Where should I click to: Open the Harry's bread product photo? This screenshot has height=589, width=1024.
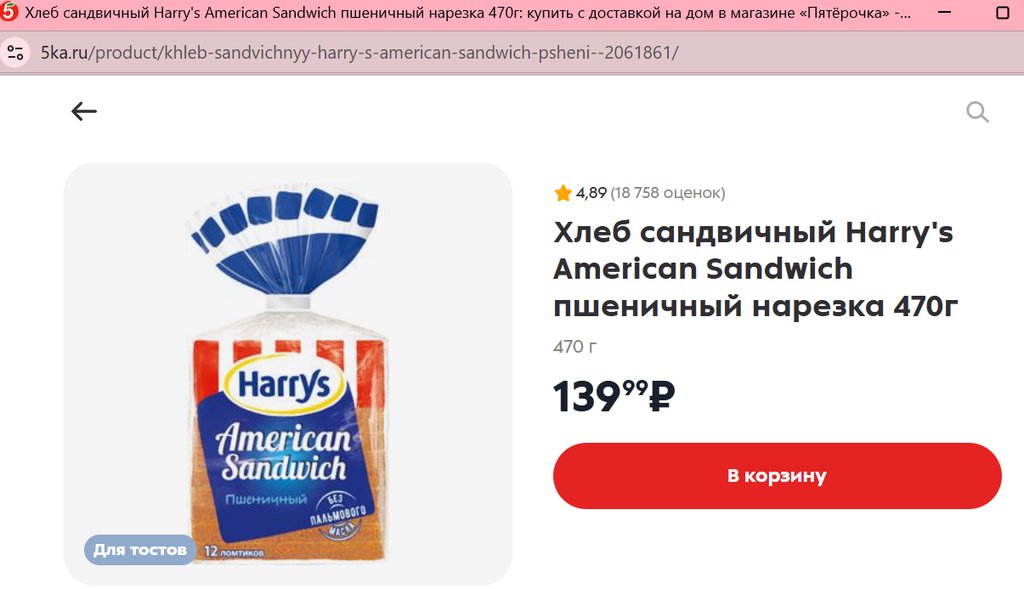pos(288,374)
